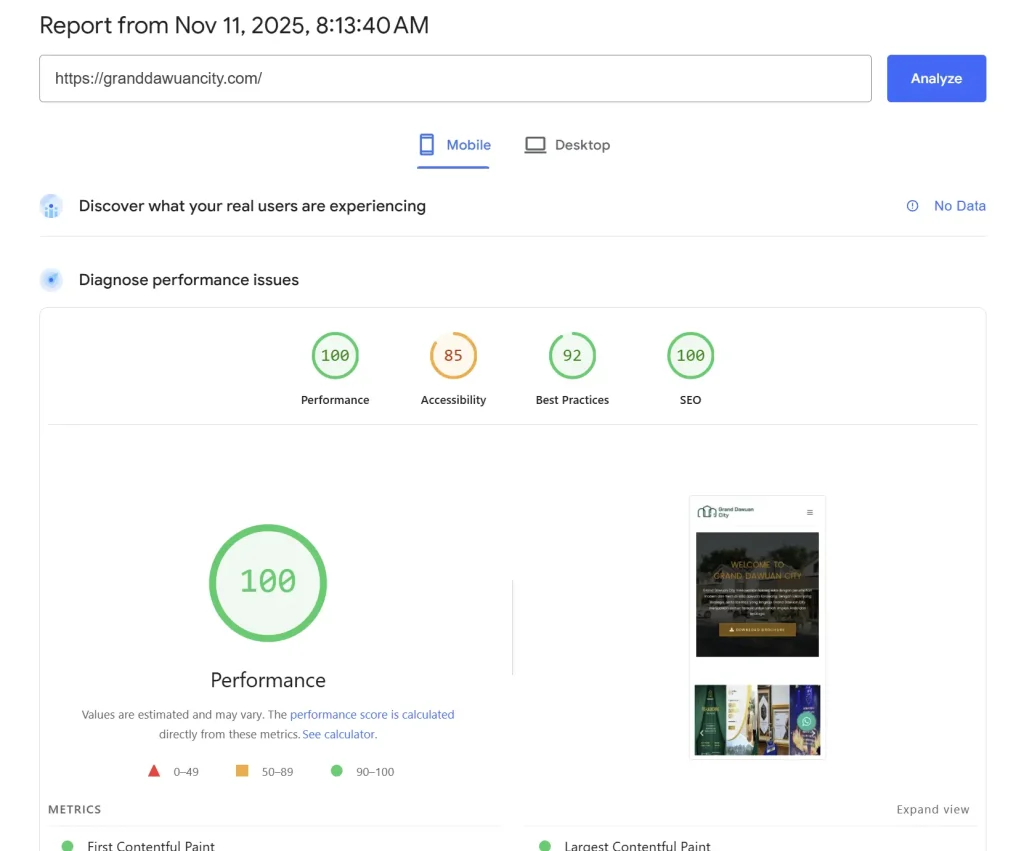Click the real users experience section icon

51,206
